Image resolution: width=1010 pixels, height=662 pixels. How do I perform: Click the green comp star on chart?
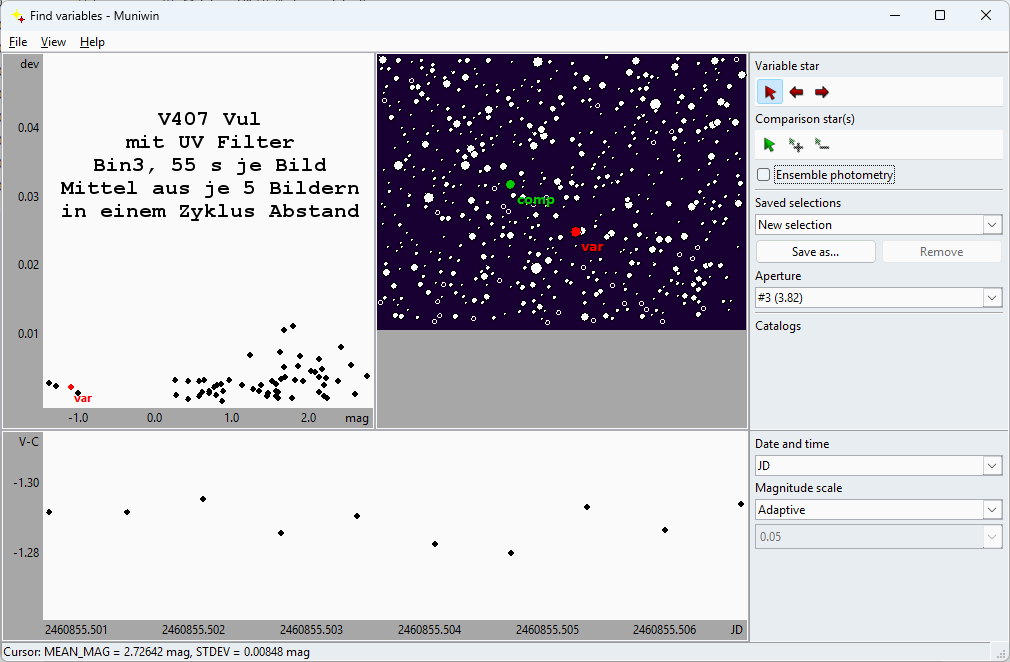coord(510,185)
